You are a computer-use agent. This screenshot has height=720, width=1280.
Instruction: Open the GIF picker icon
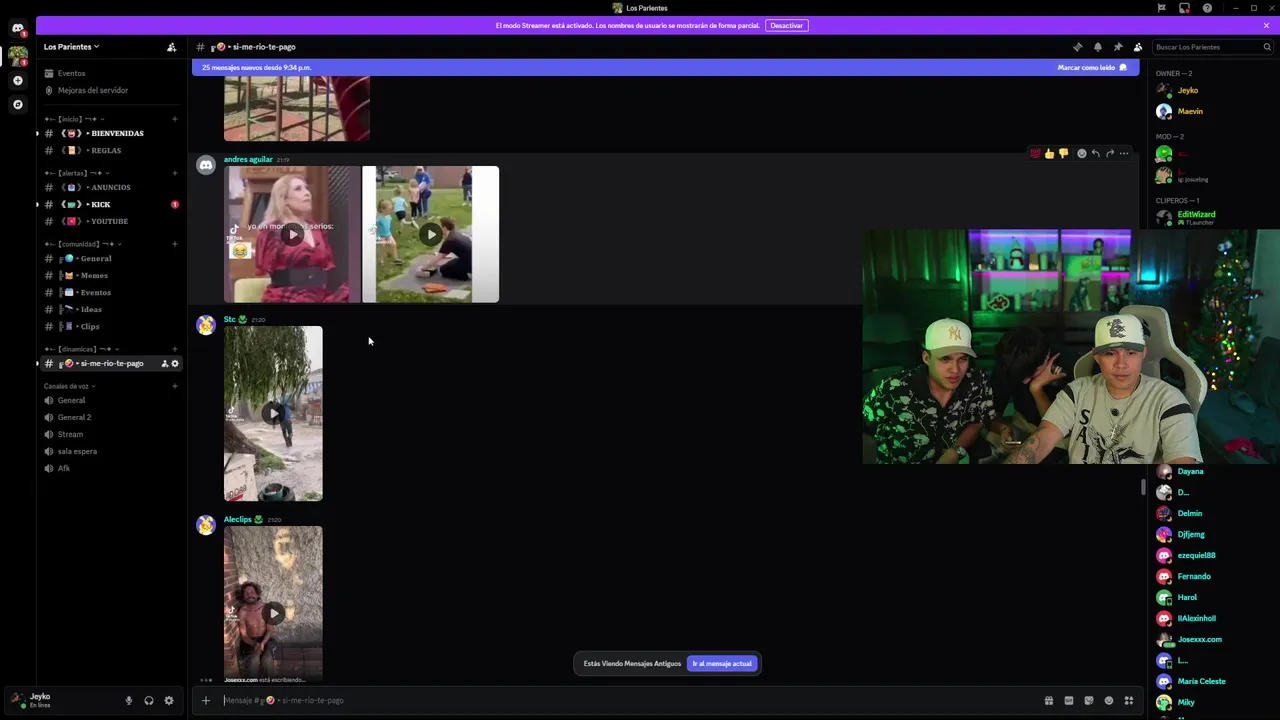click(x=1068, y=700)
